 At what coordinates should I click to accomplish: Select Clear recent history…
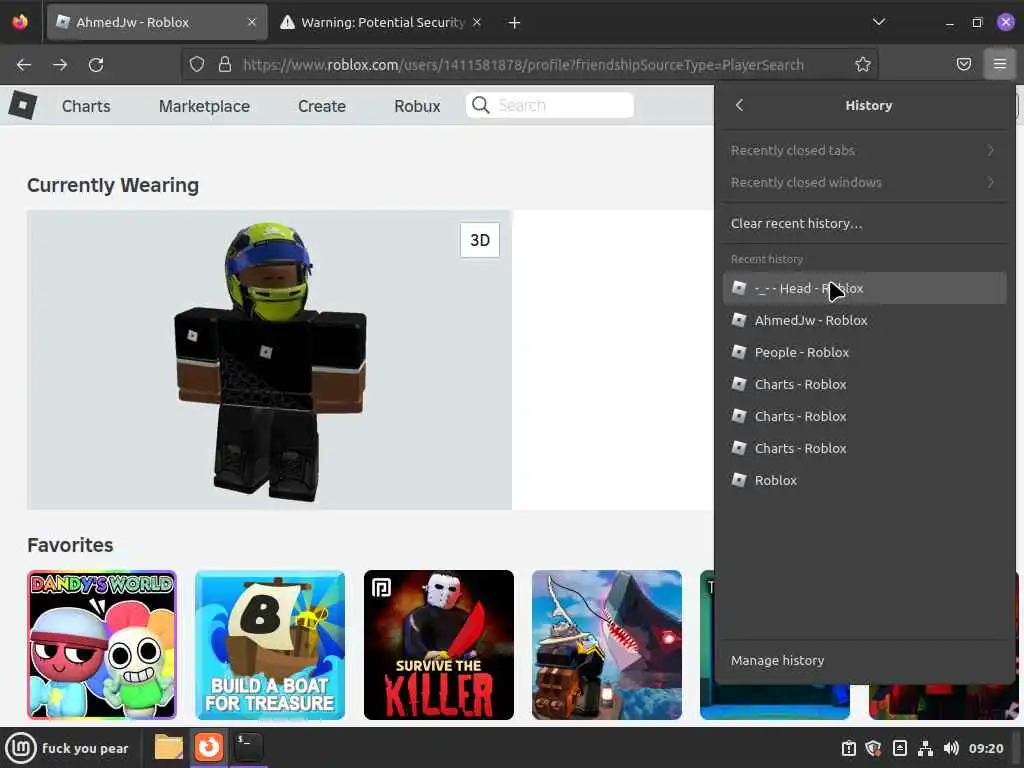click(864, 223)
